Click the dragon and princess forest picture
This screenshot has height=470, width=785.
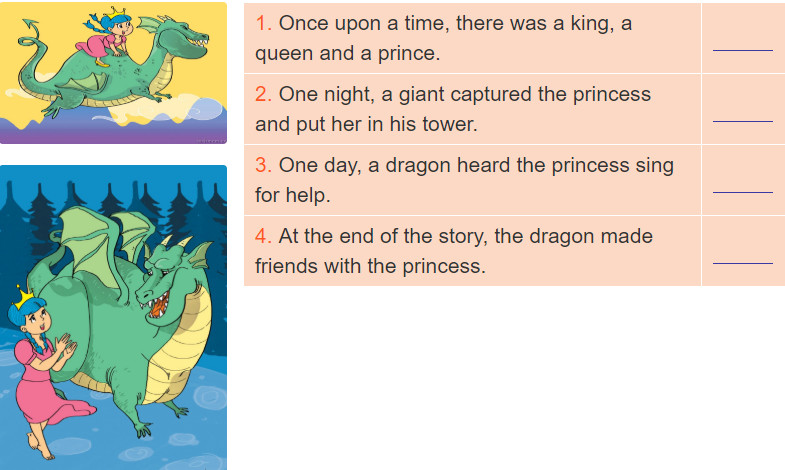tap(113, 317)
